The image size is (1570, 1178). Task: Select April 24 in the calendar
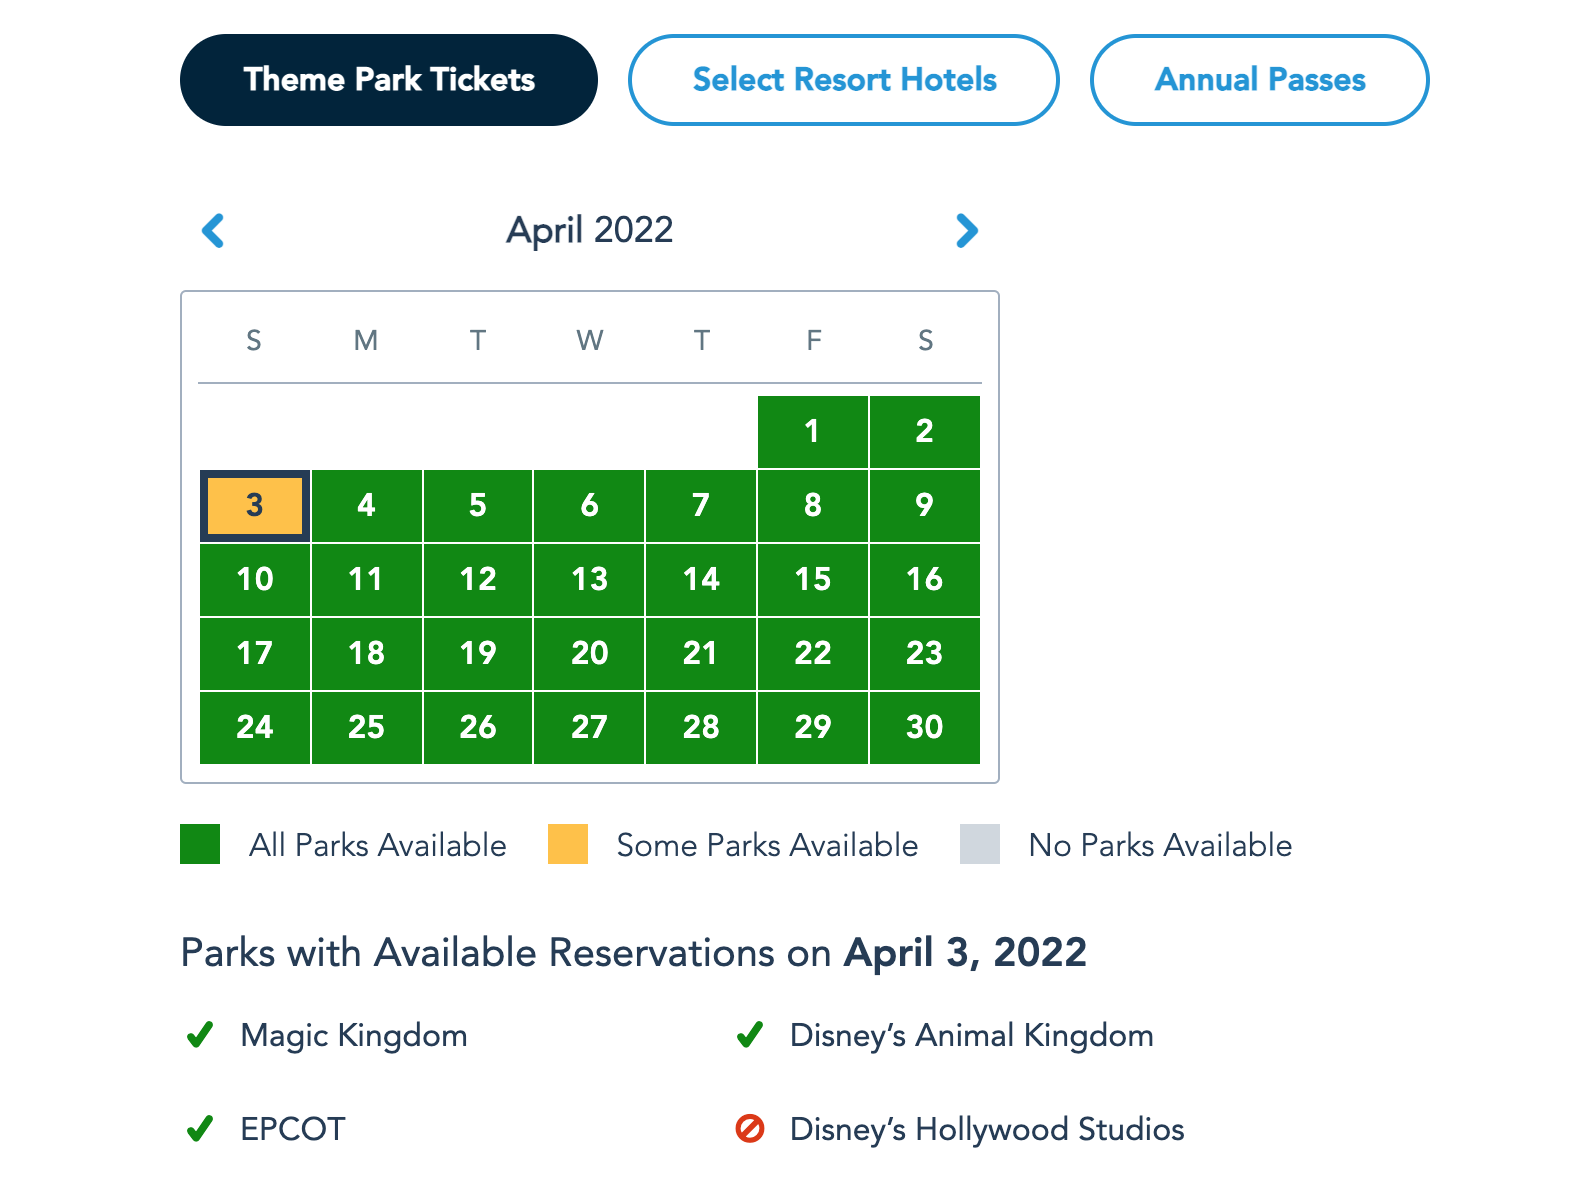(x=255, y=728)
